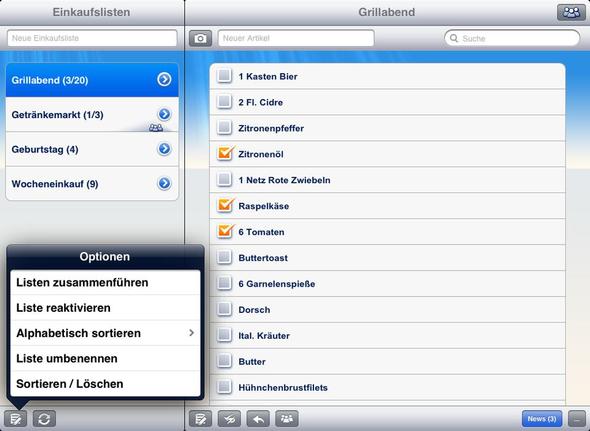
Task: Open Getränkemarkt list detail arrow
Action: tap(164, 114)
